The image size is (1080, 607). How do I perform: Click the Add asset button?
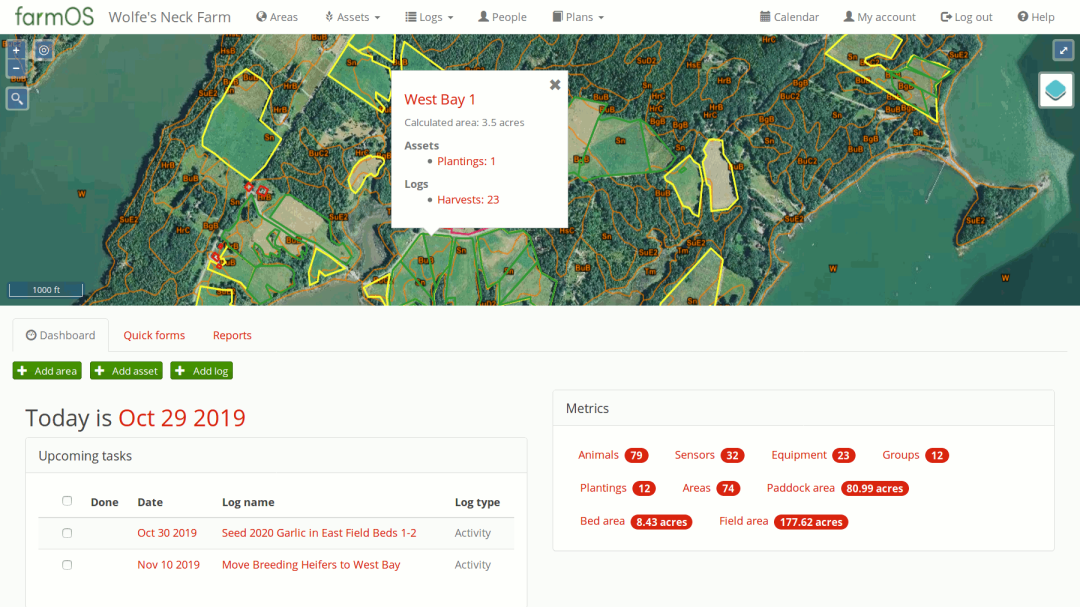point(126,371)
